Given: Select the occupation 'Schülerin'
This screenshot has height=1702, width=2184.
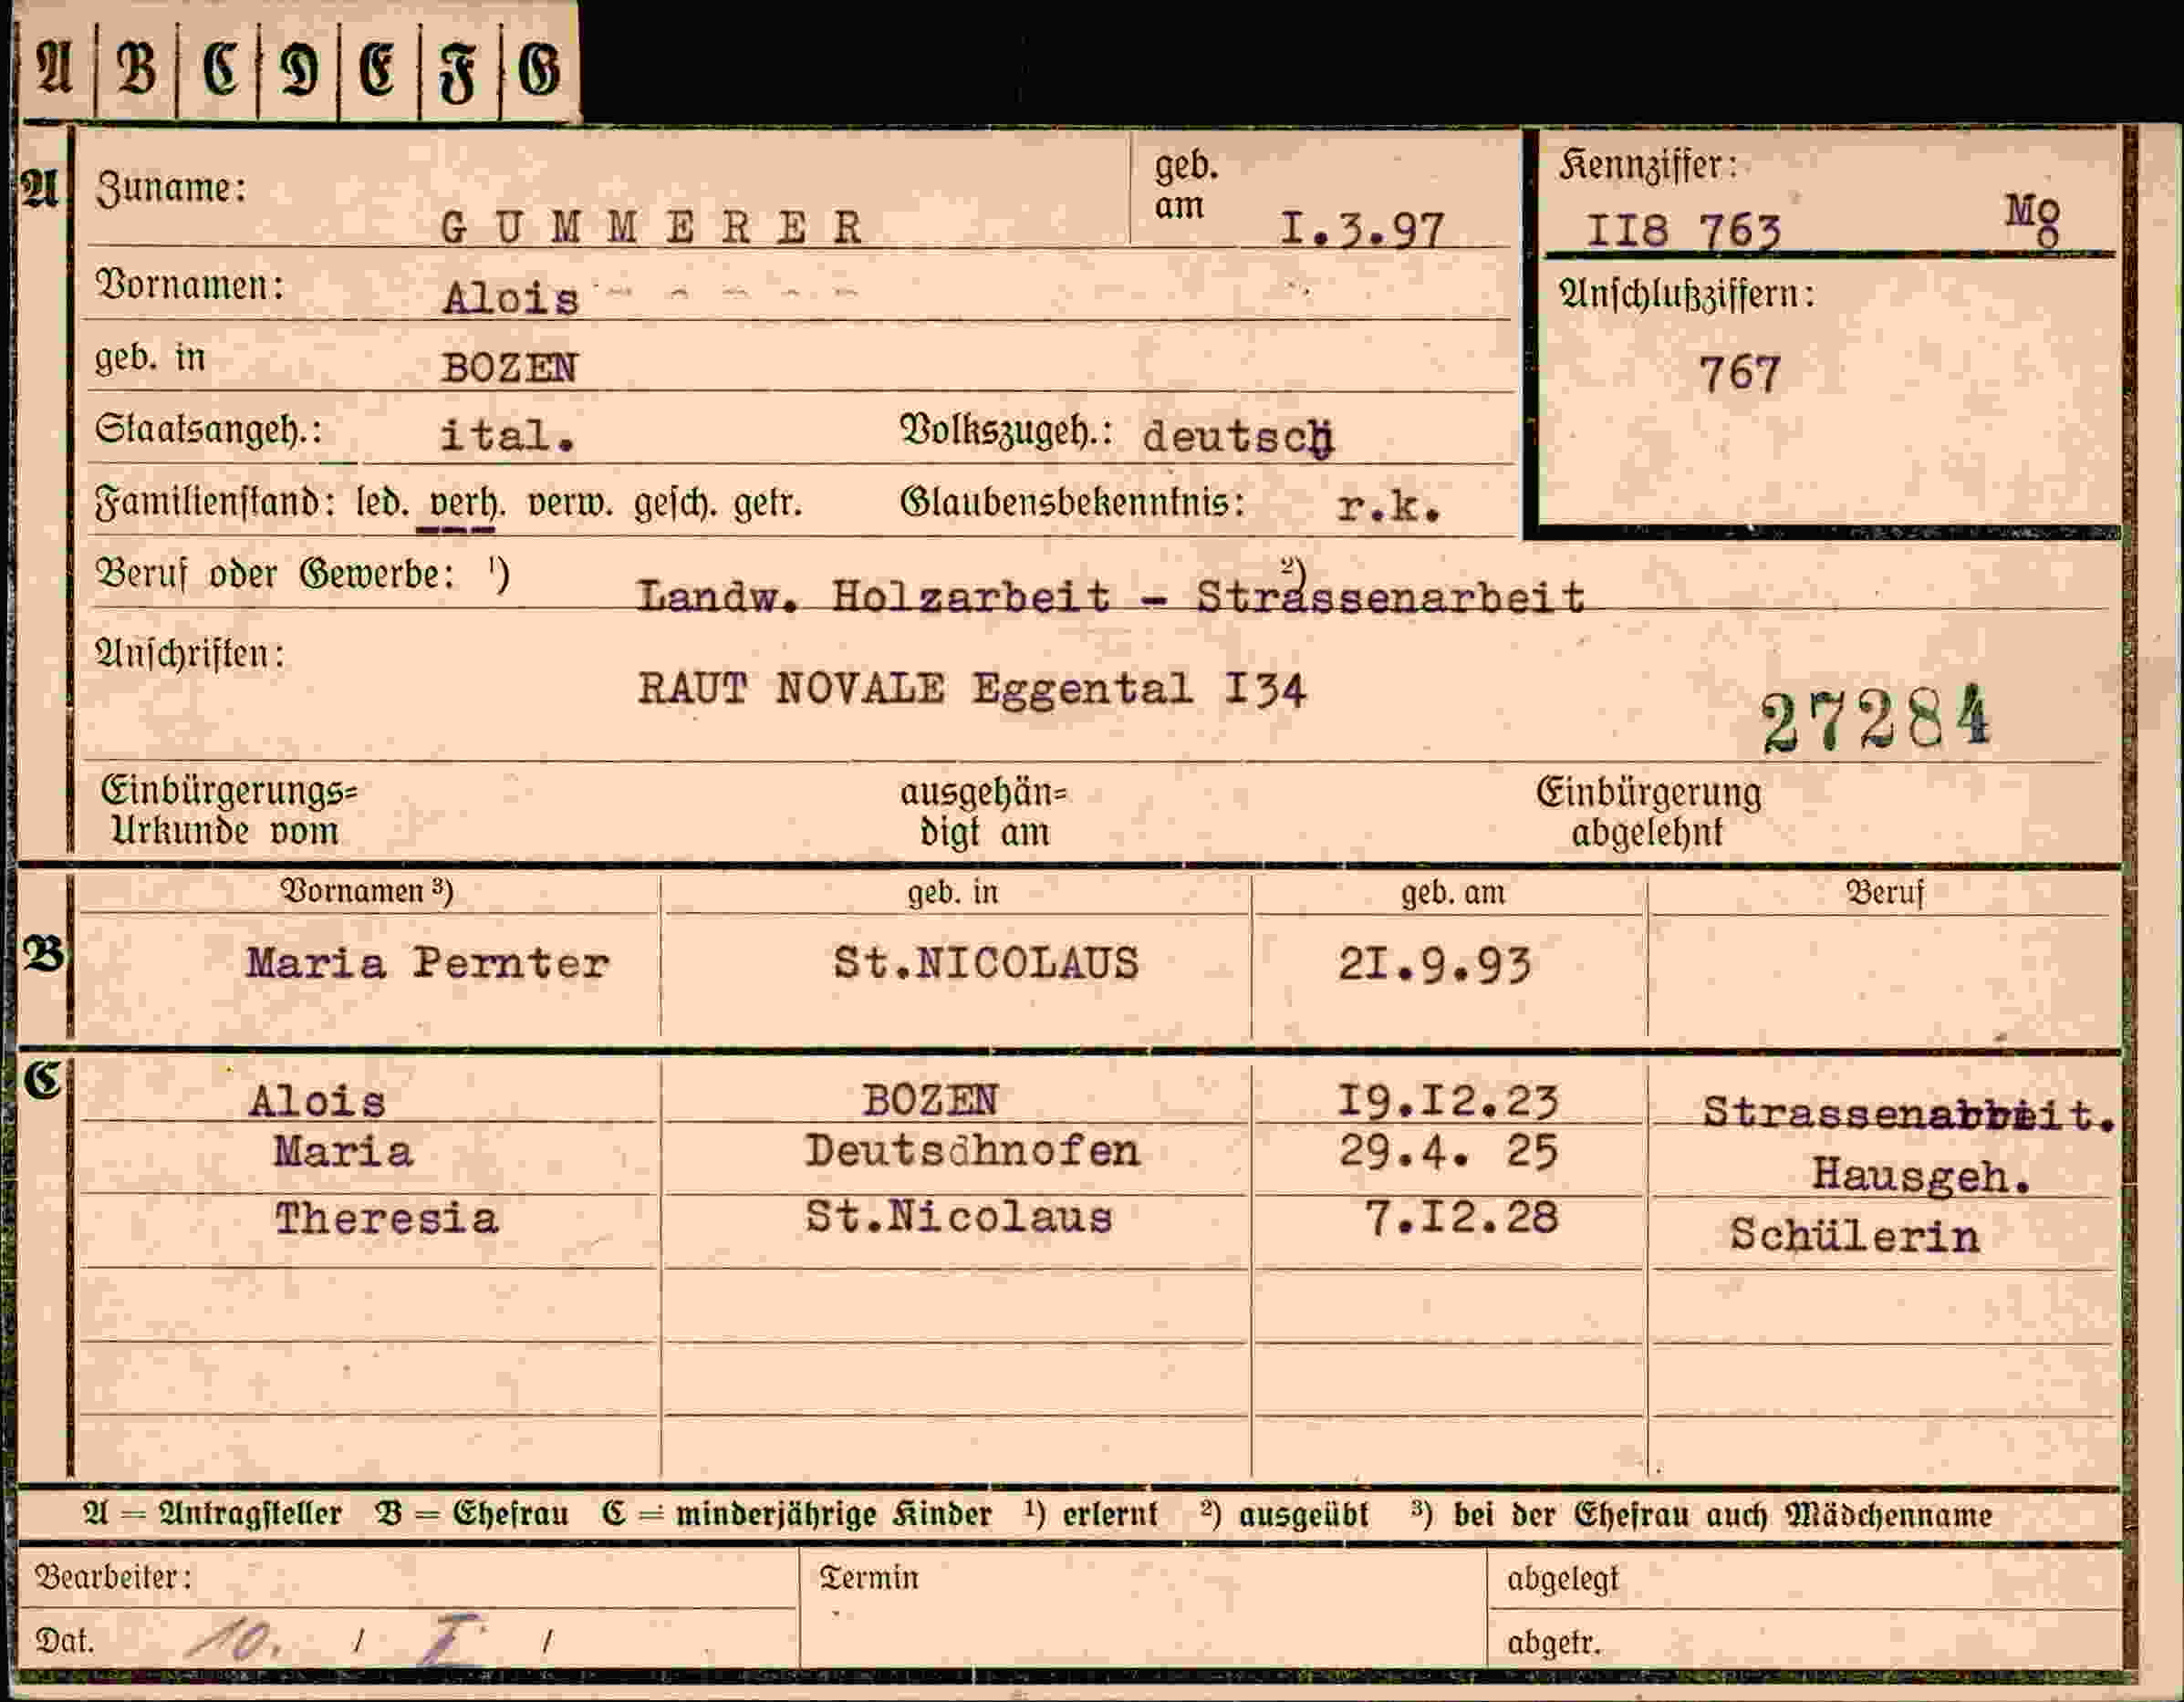Looking at the screenshot, I should coord(1855,1235).
